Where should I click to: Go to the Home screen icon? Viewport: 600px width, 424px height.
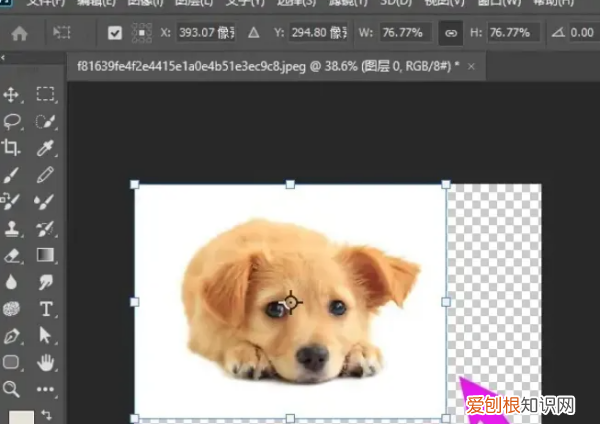pyautogui.click(x=20, y=33)
